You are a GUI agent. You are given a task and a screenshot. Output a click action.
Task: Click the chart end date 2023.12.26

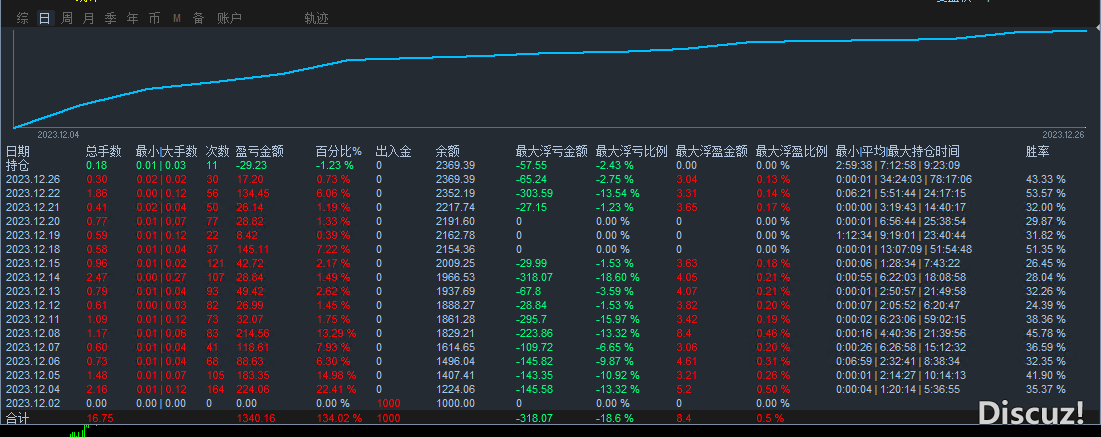(1064, 134)
